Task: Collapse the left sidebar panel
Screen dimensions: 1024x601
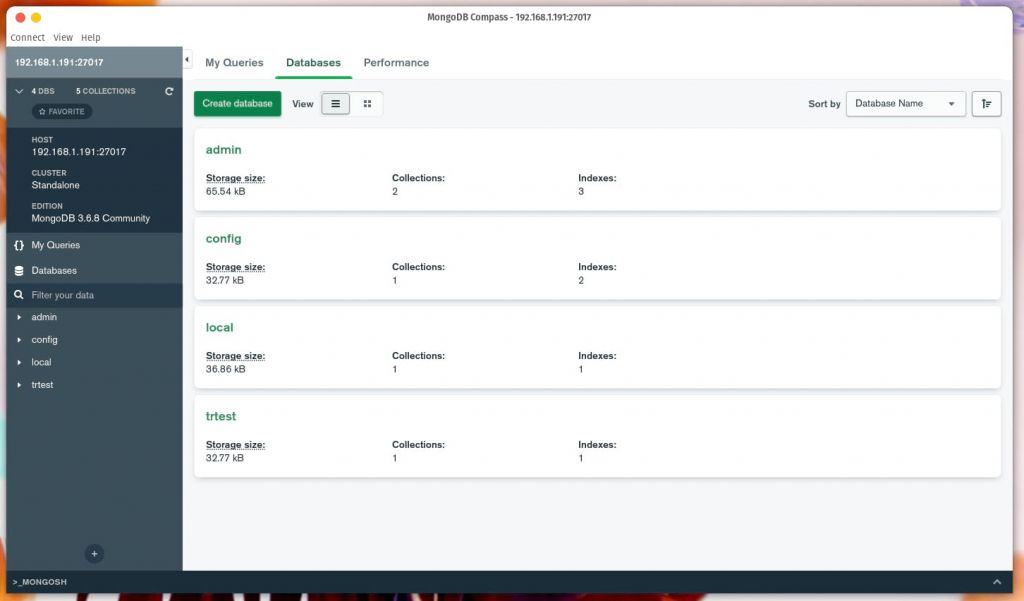Action: [185, 58]
